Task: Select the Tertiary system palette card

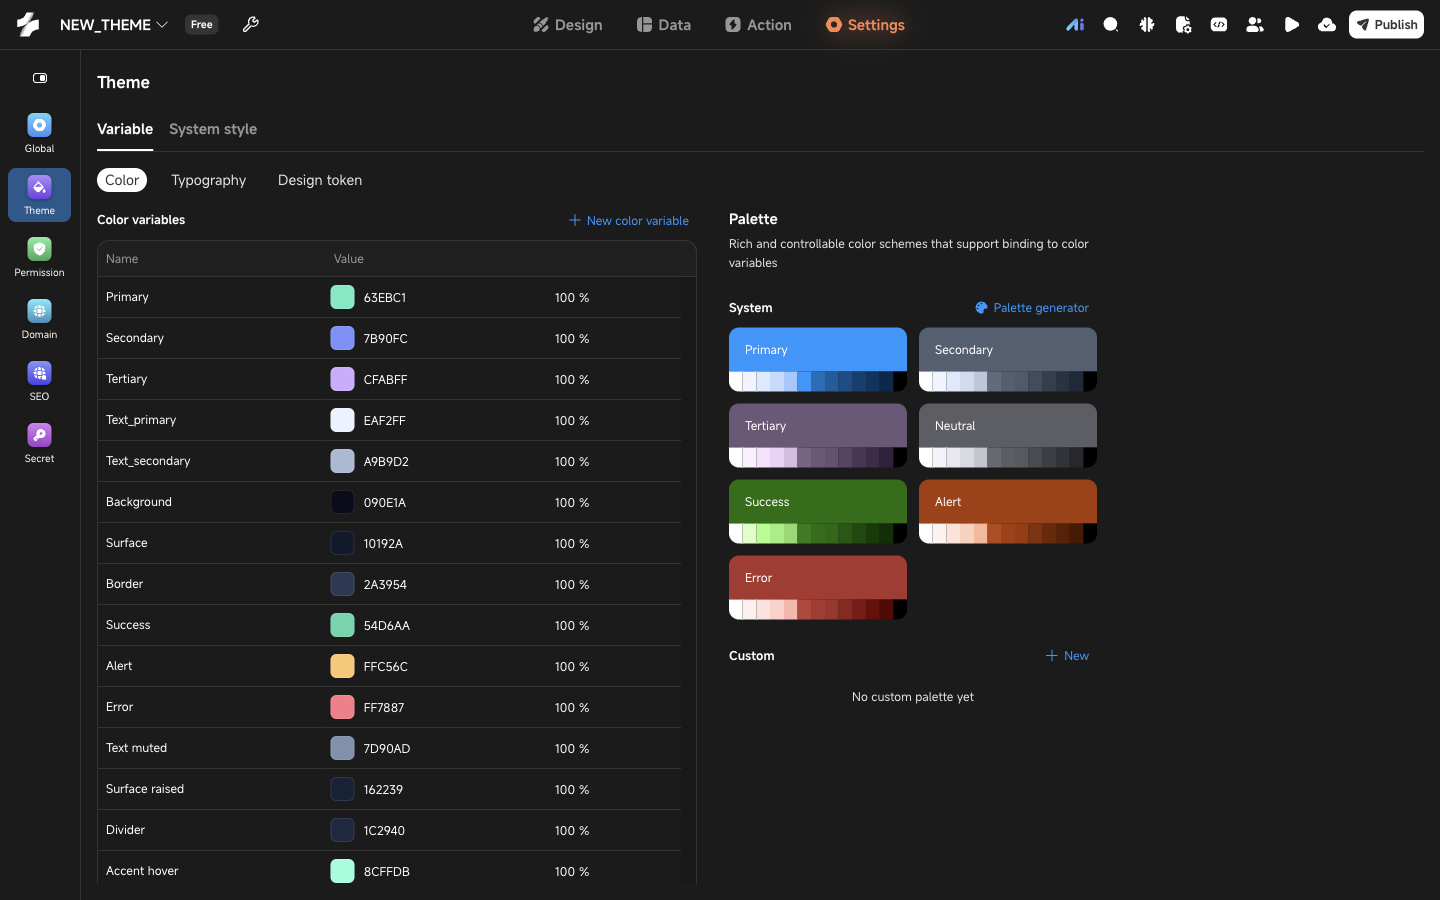Action: [818, 435]
